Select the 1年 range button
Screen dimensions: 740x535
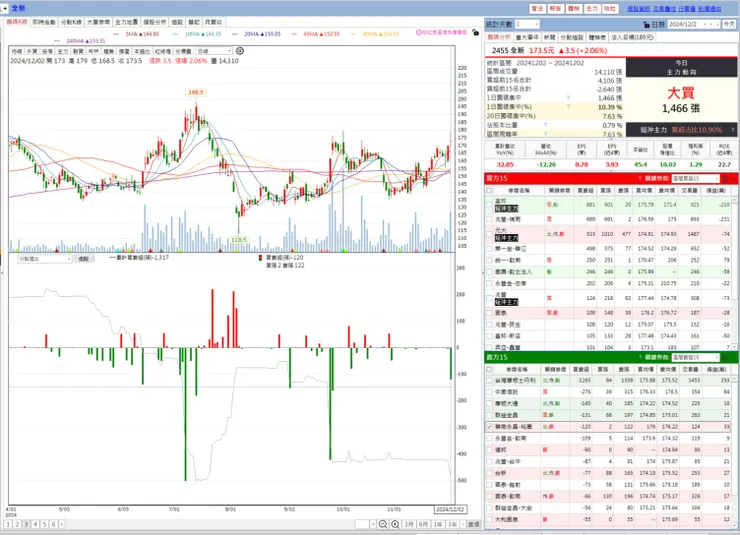(x=438, y=524)
